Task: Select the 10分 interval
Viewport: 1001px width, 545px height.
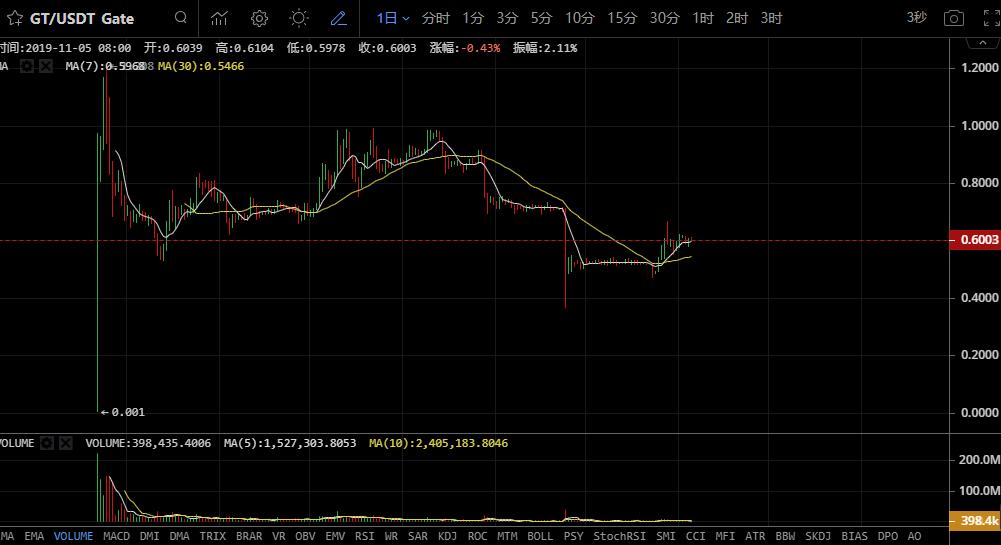Action: [x=580, y=18]
